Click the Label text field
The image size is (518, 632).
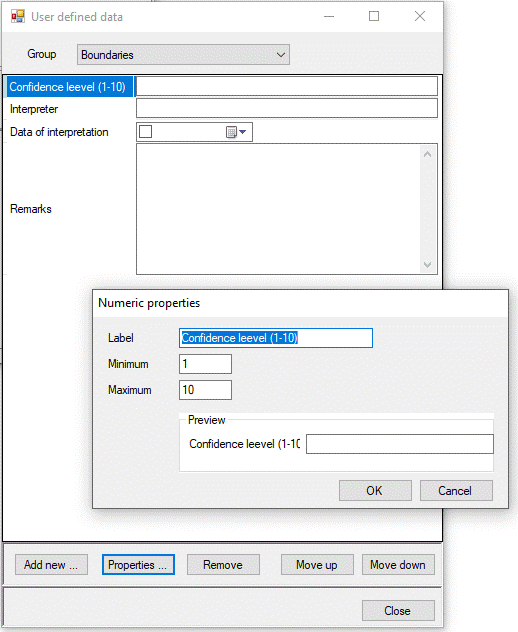[x=276, y=338]
